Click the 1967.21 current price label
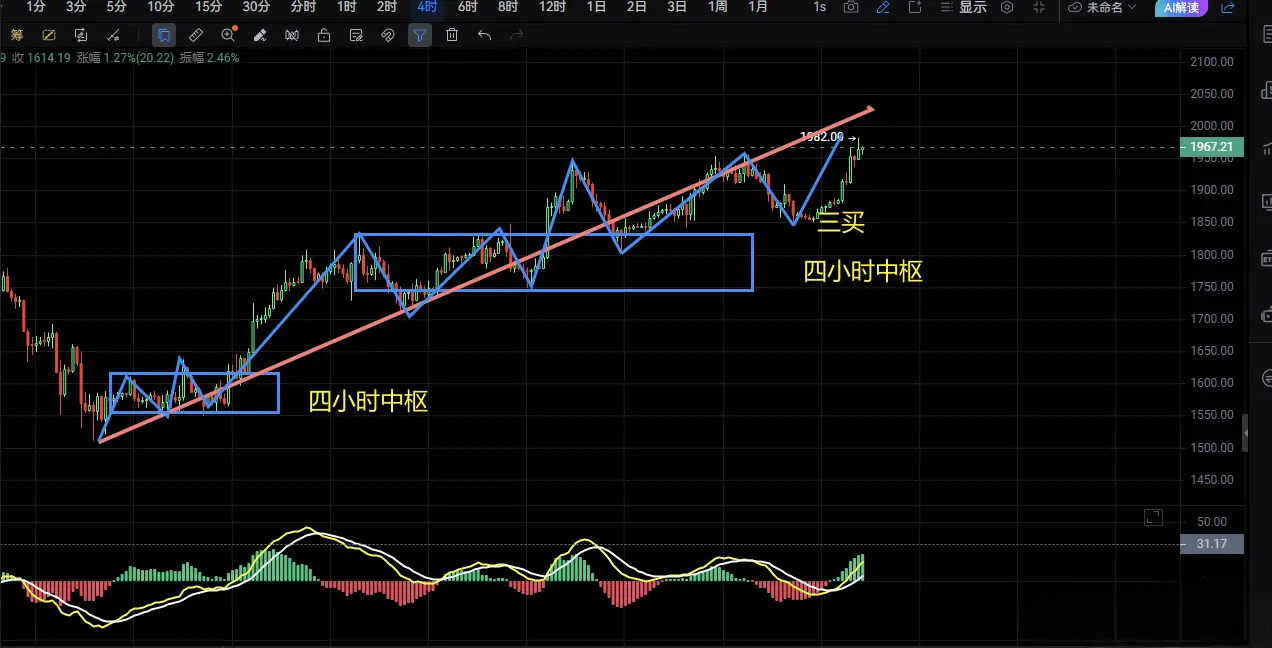This screenshot has width=1272, height=648. 1211,147
